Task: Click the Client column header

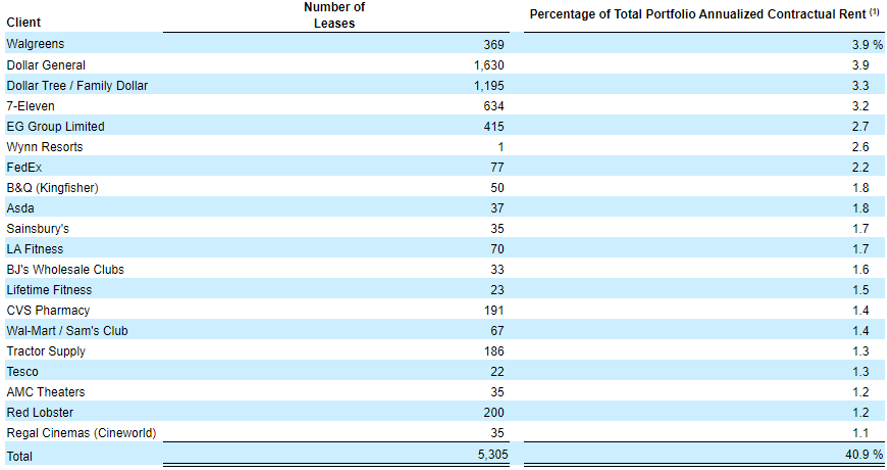Action: 23,23
